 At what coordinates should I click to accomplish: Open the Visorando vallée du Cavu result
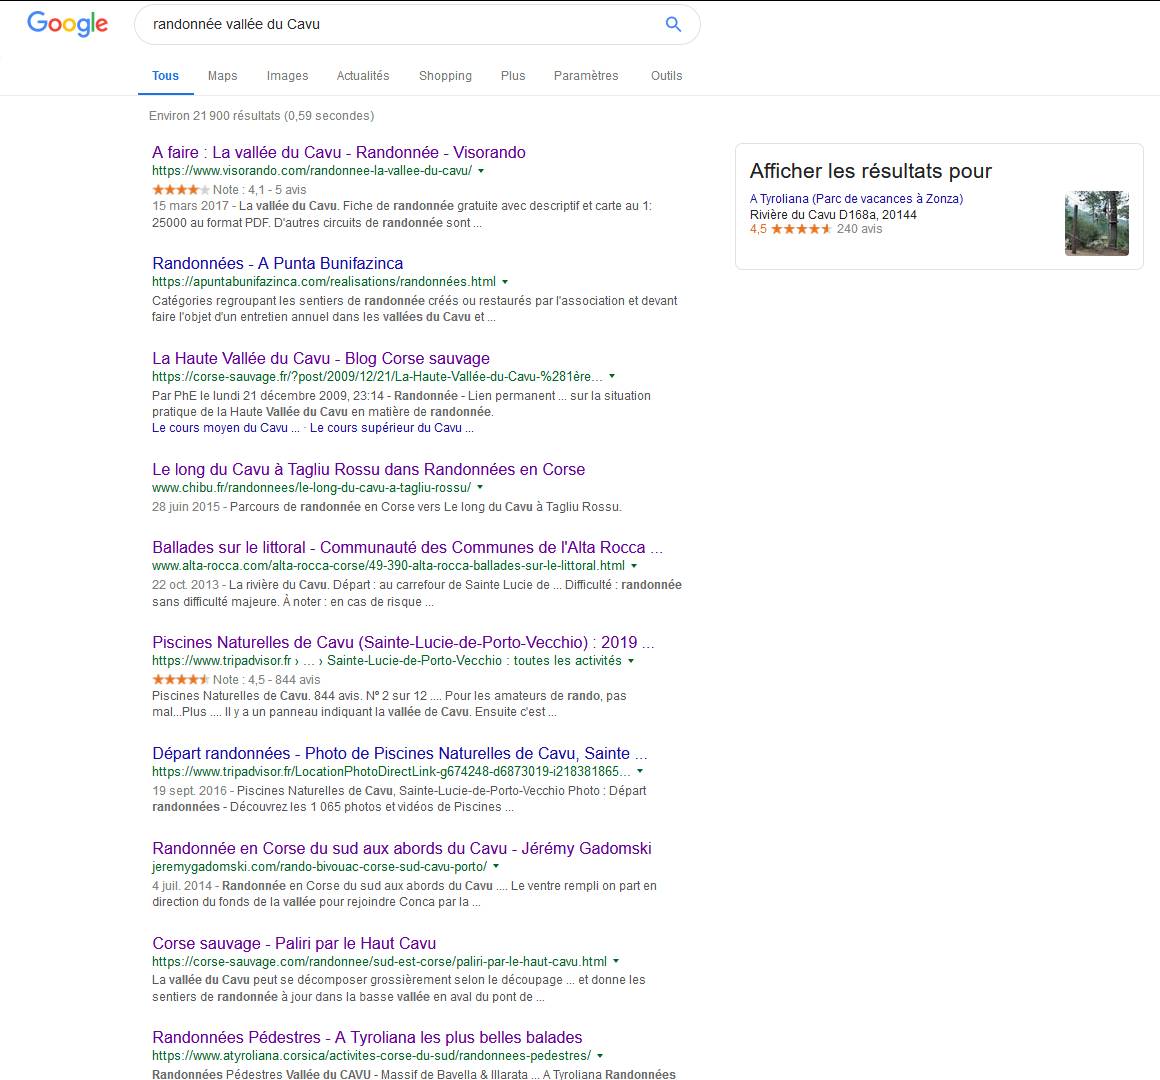(x=339, y=152)
